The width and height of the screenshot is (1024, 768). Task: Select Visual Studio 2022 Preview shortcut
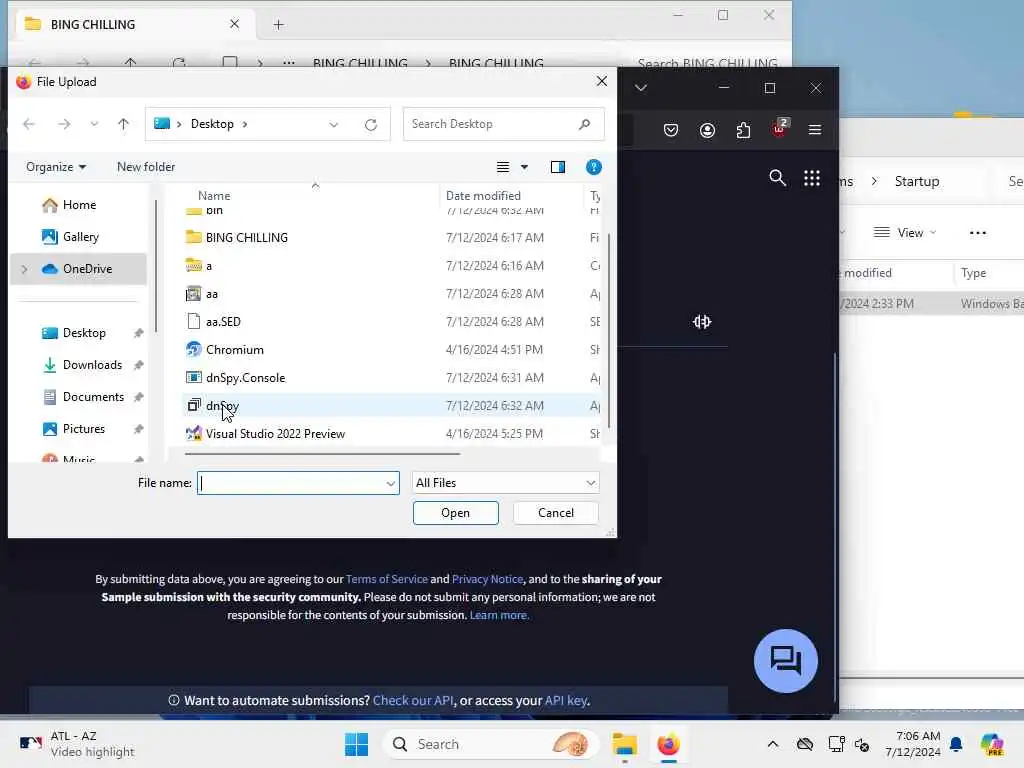click(275, 434)
